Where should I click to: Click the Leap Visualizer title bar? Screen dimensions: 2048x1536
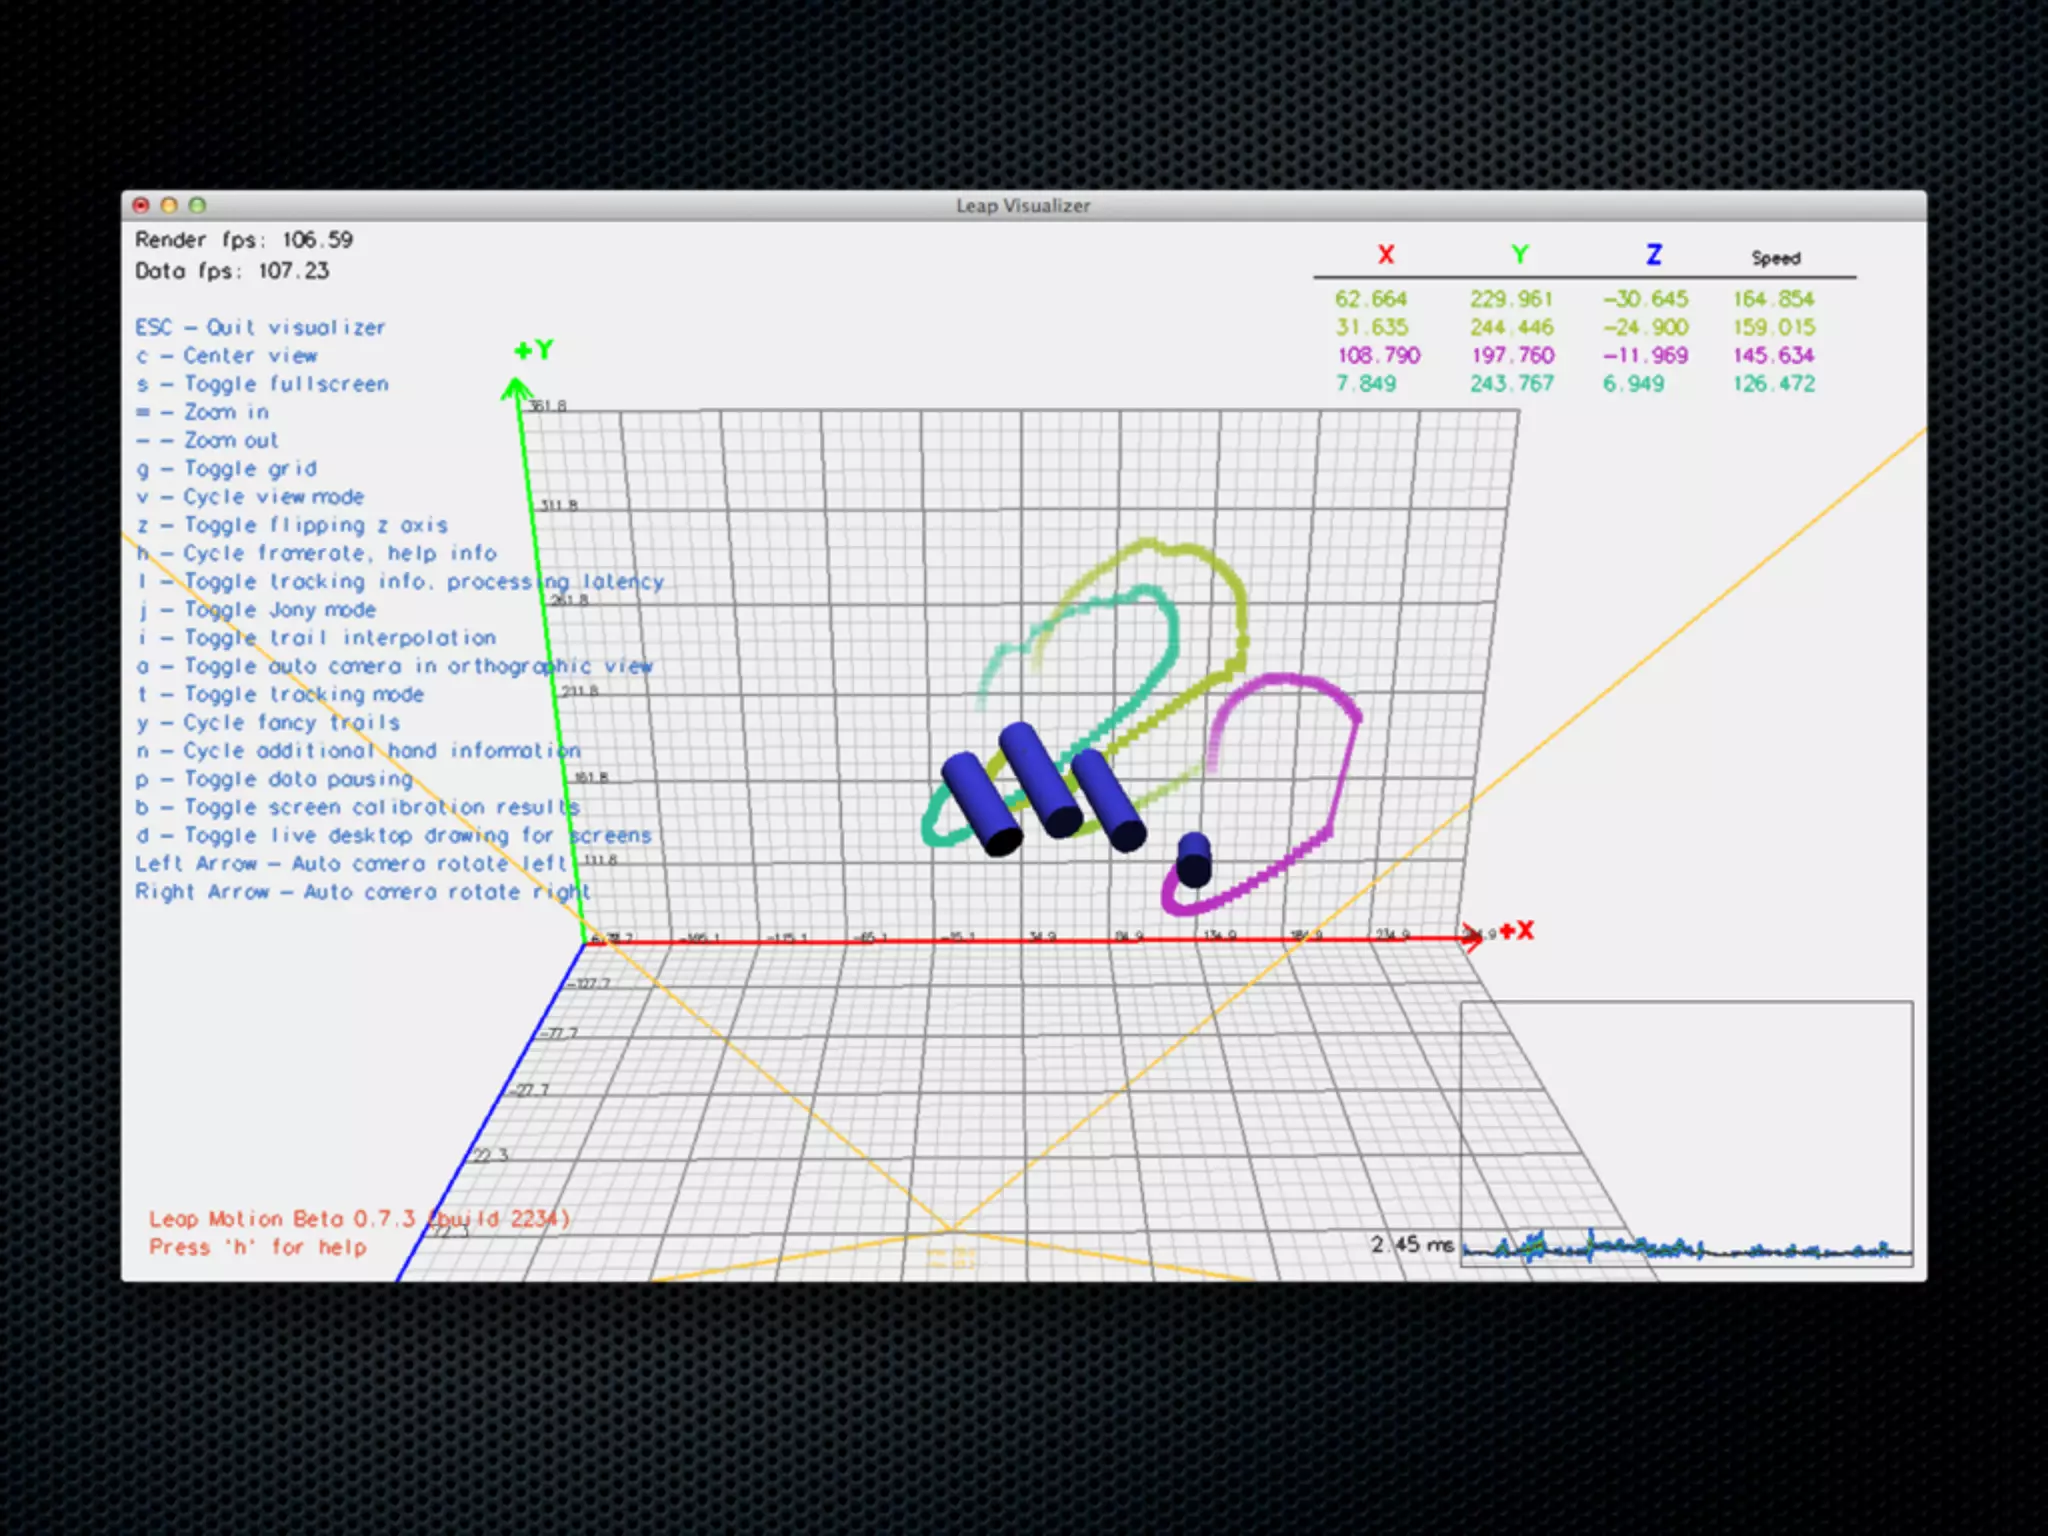coord(1023,205)
